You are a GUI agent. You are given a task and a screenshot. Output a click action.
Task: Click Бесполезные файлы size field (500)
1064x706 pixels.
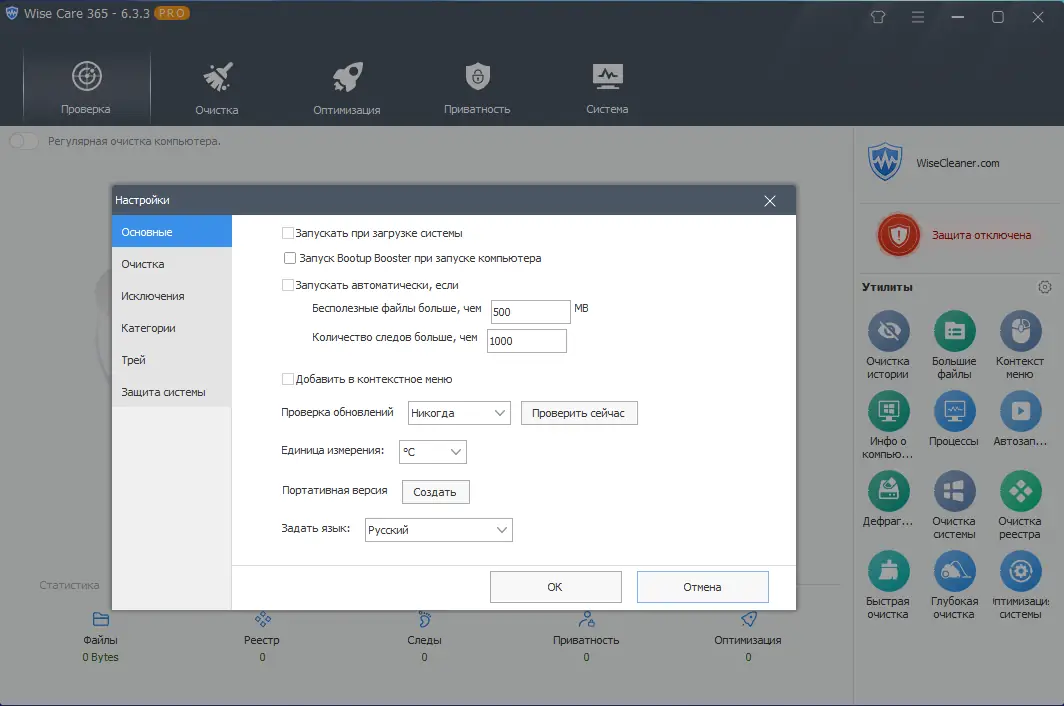click(531, 312)
